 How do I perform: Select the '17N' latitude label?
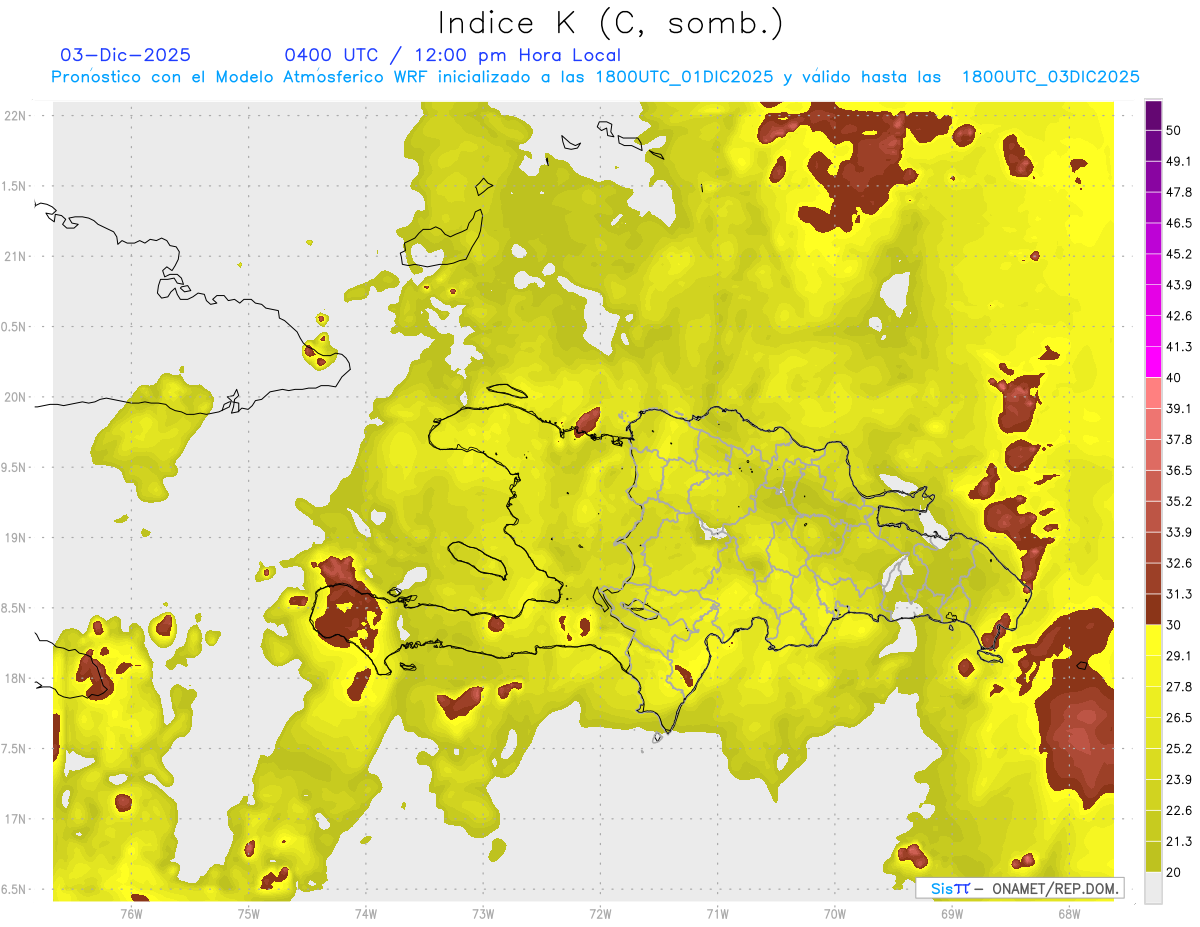16,819
